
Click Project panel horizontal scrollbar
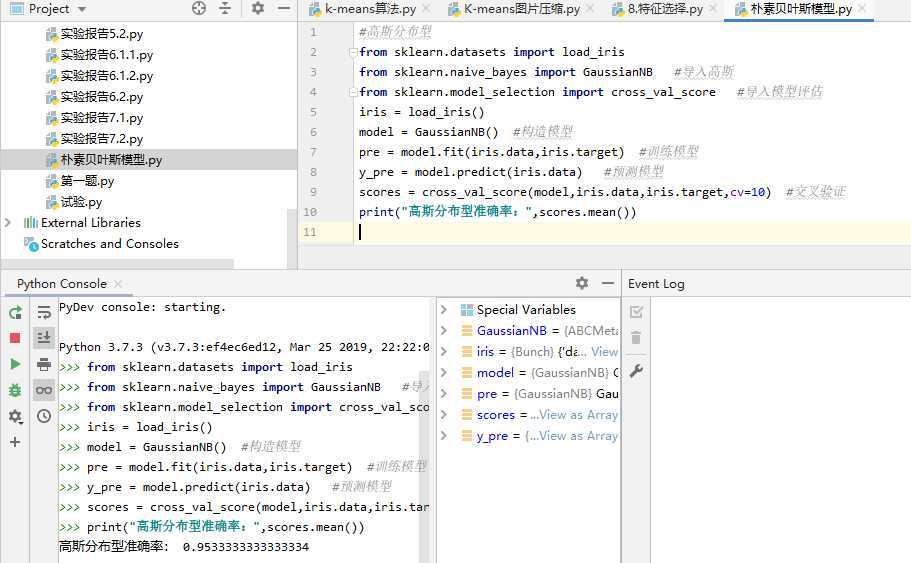[x=117, y=264]
